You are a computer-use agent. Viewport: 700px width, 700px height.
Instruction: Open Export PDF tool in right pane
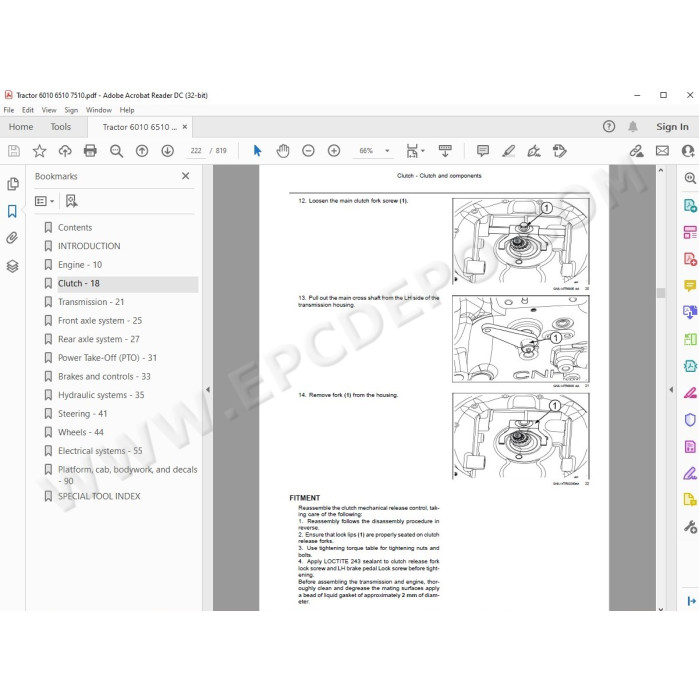690,206
